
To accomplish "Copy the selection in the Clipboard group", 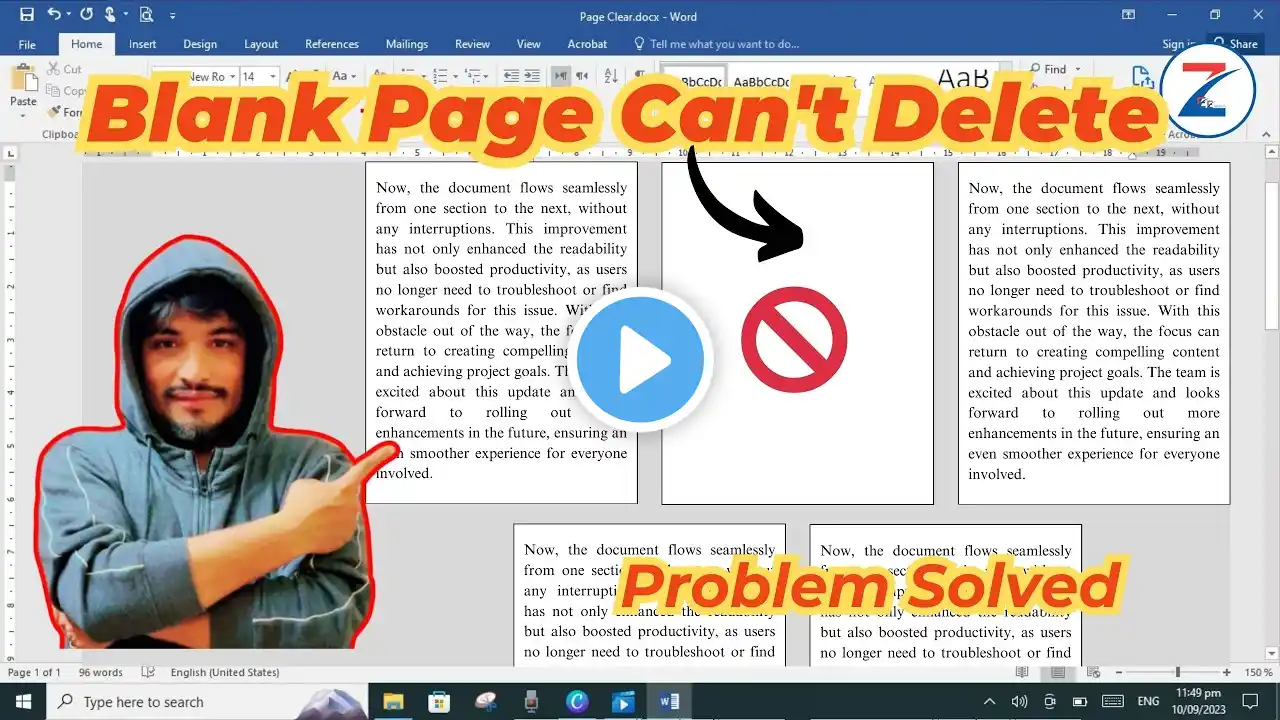I will (53, 91).
